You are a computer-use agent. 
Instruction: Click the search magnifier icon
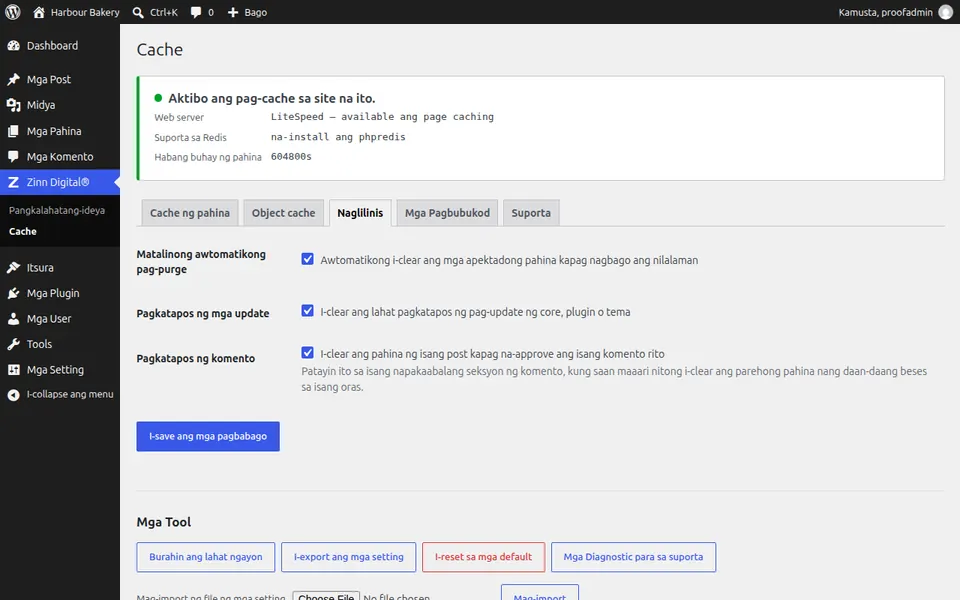pyautogui.click(x=138, y=12)
